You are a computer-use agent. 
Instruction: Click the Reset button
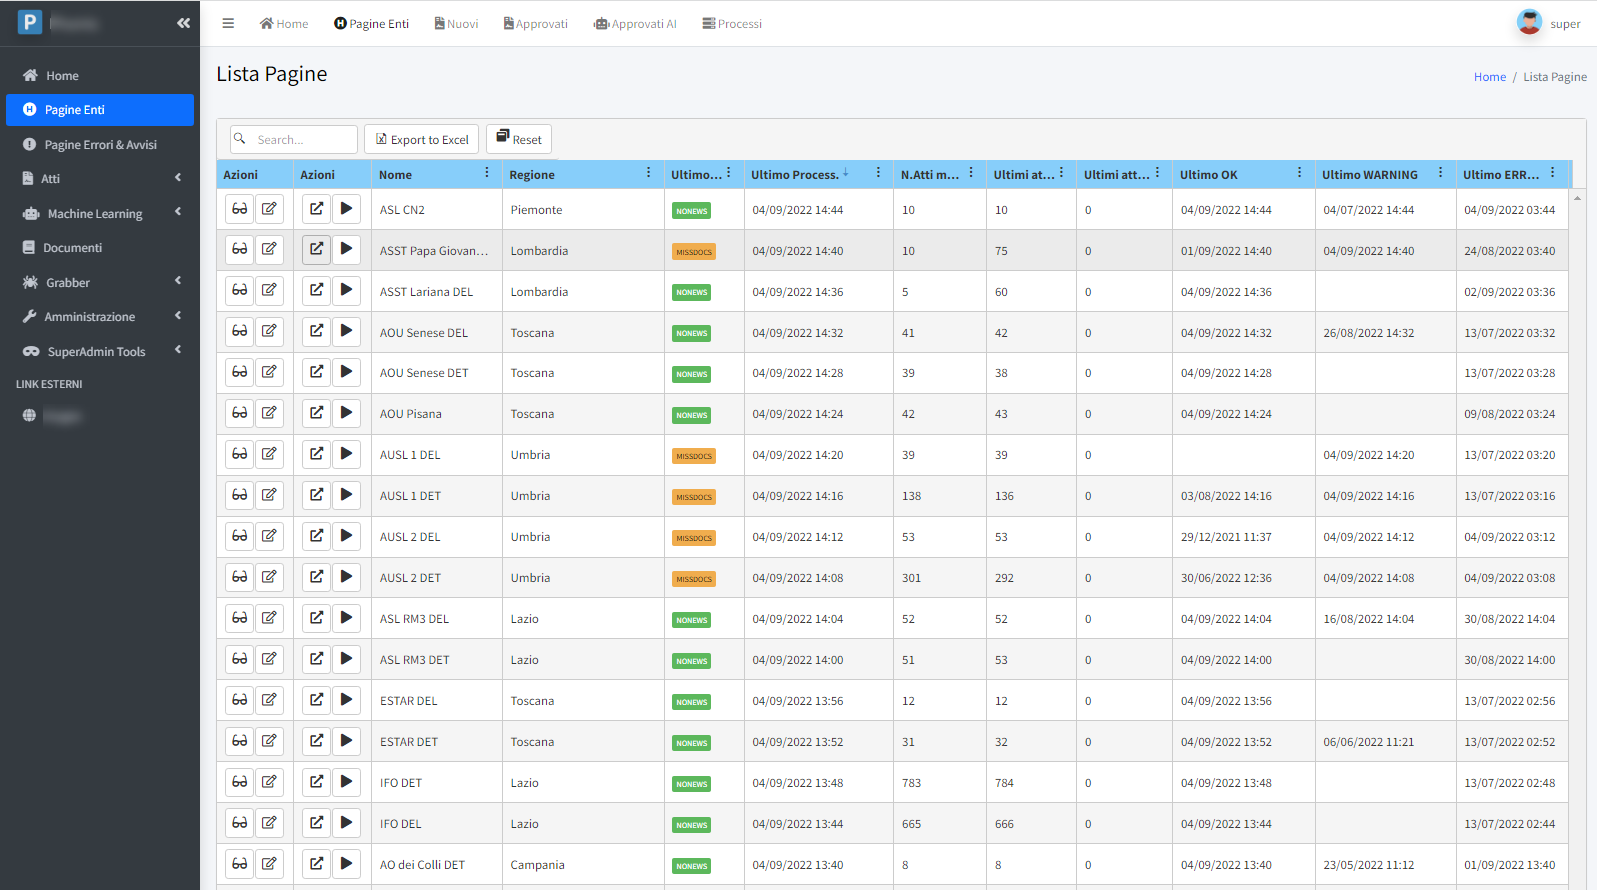click(518, 139)
